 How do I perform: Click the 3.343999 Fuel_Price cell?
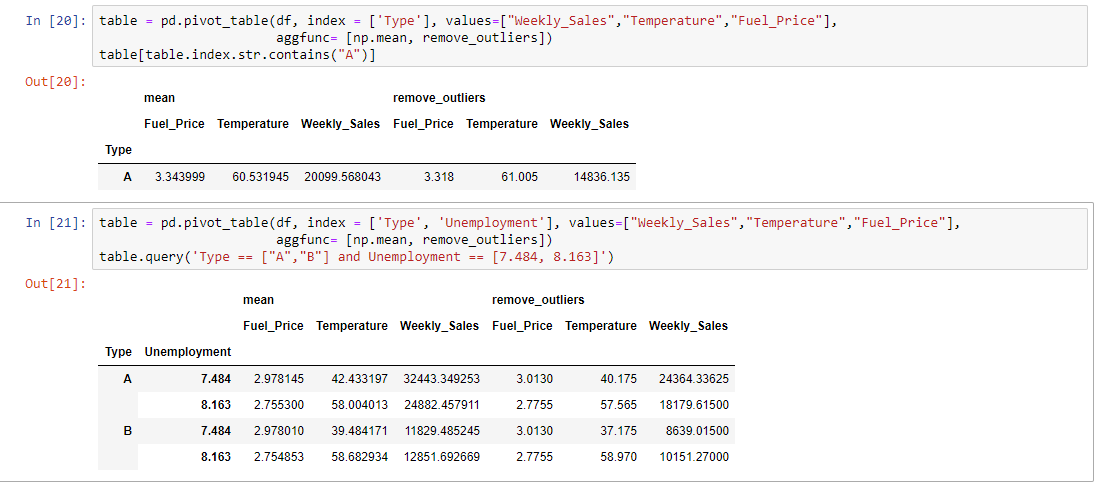click(x=180, y=177)
